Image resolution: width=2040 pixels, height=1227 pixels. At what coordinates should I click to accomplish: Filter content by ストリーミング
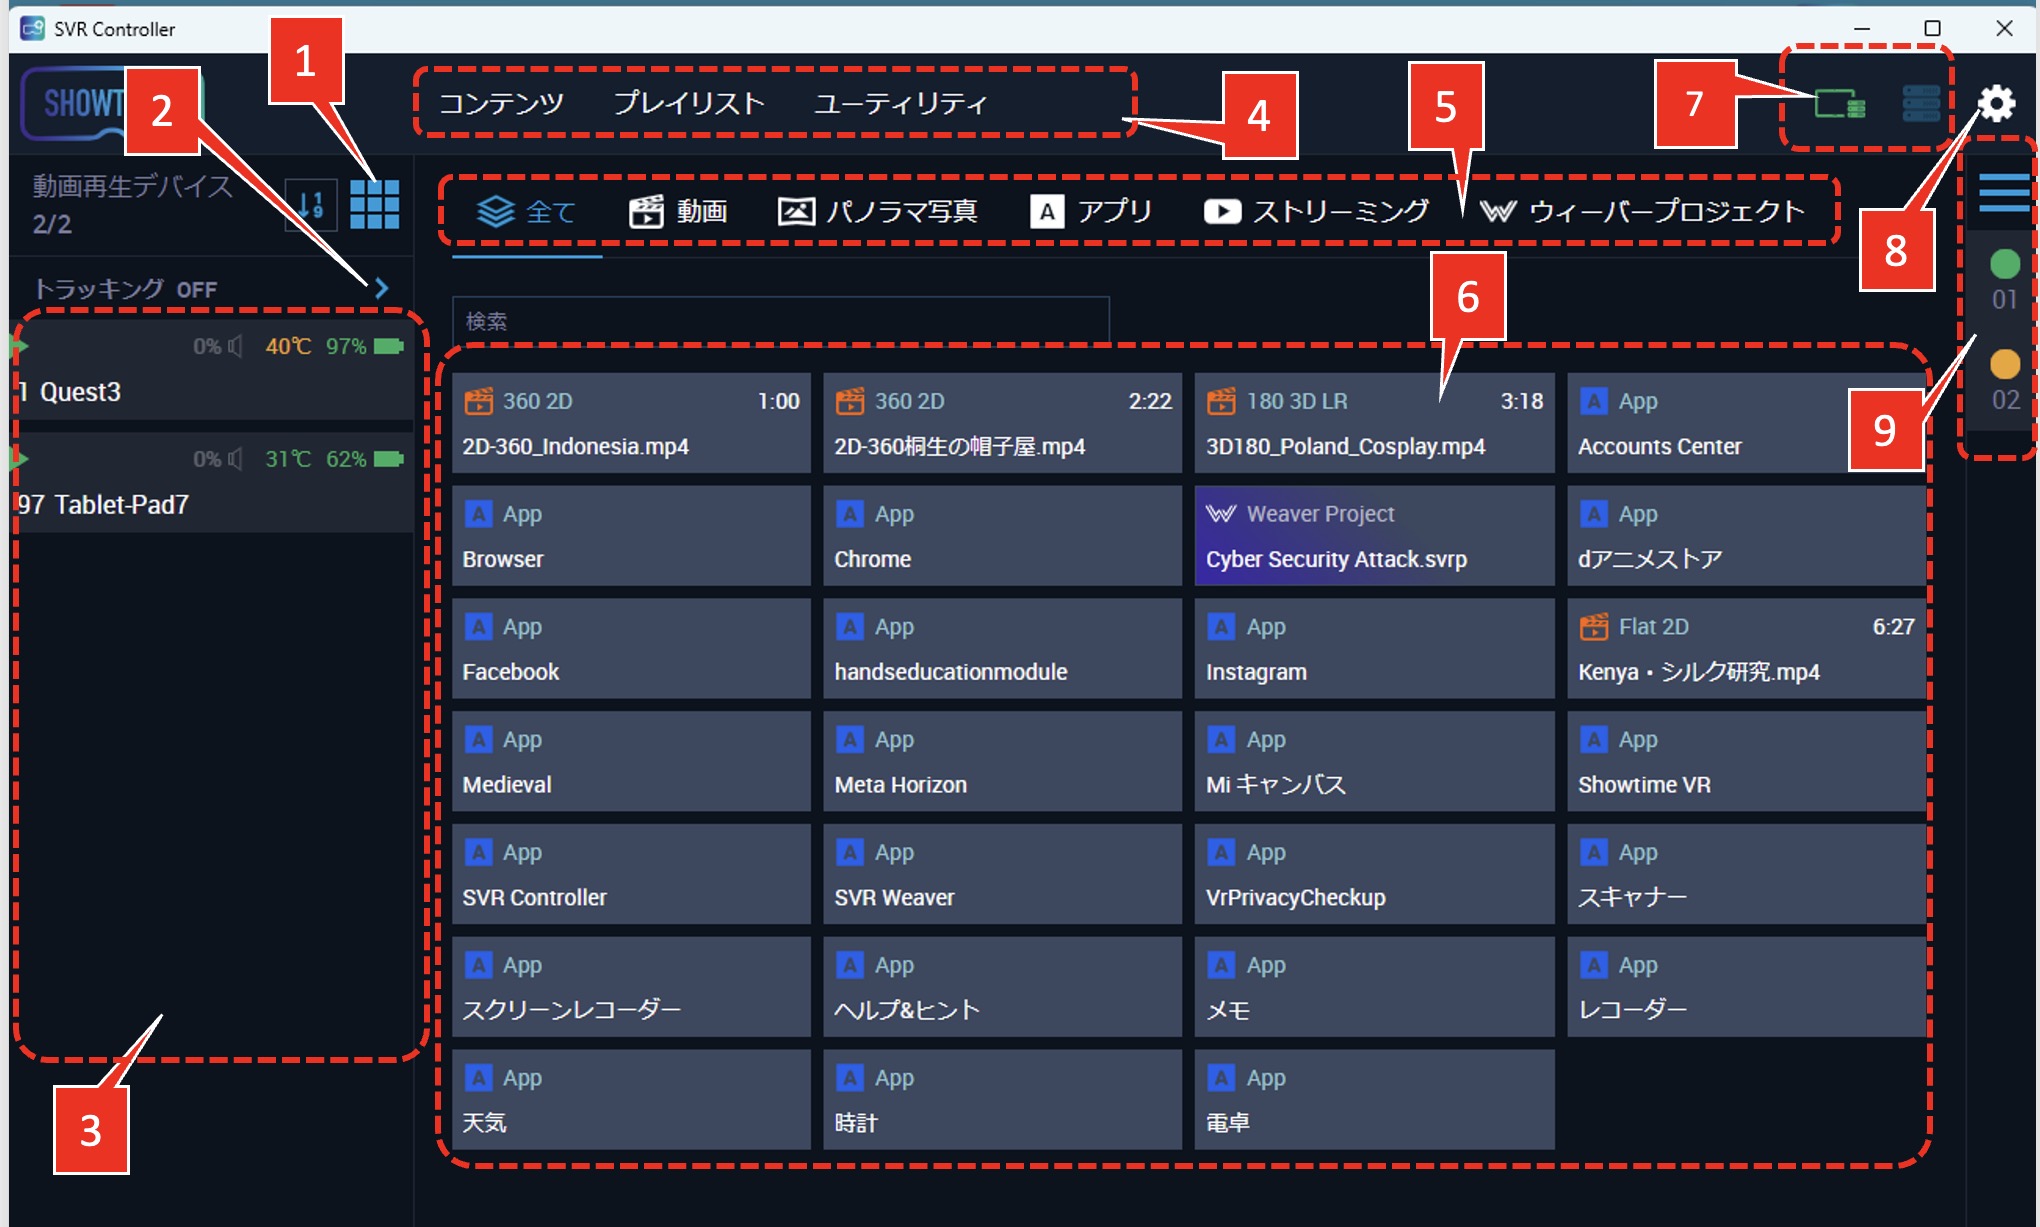1316,211
